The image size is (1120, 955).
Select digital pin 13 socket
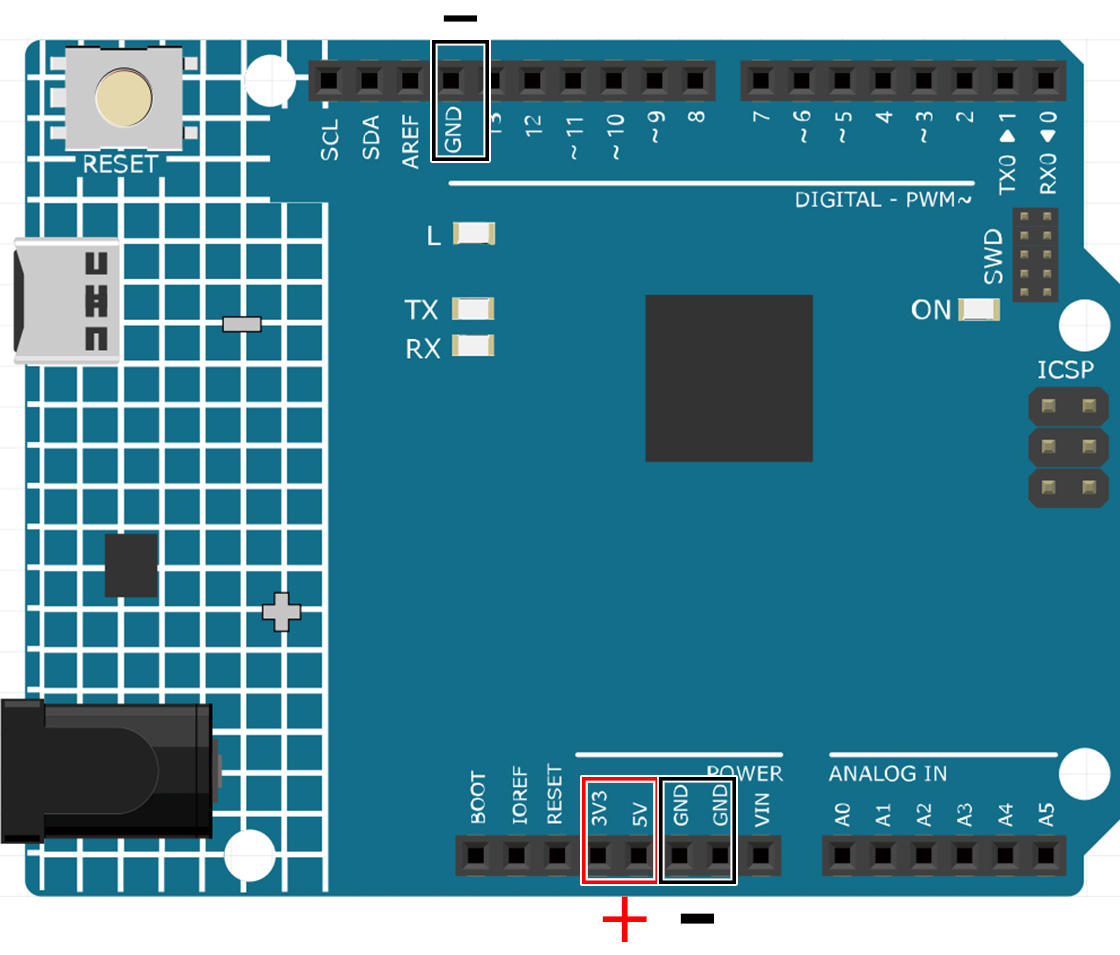pos(491,80)
